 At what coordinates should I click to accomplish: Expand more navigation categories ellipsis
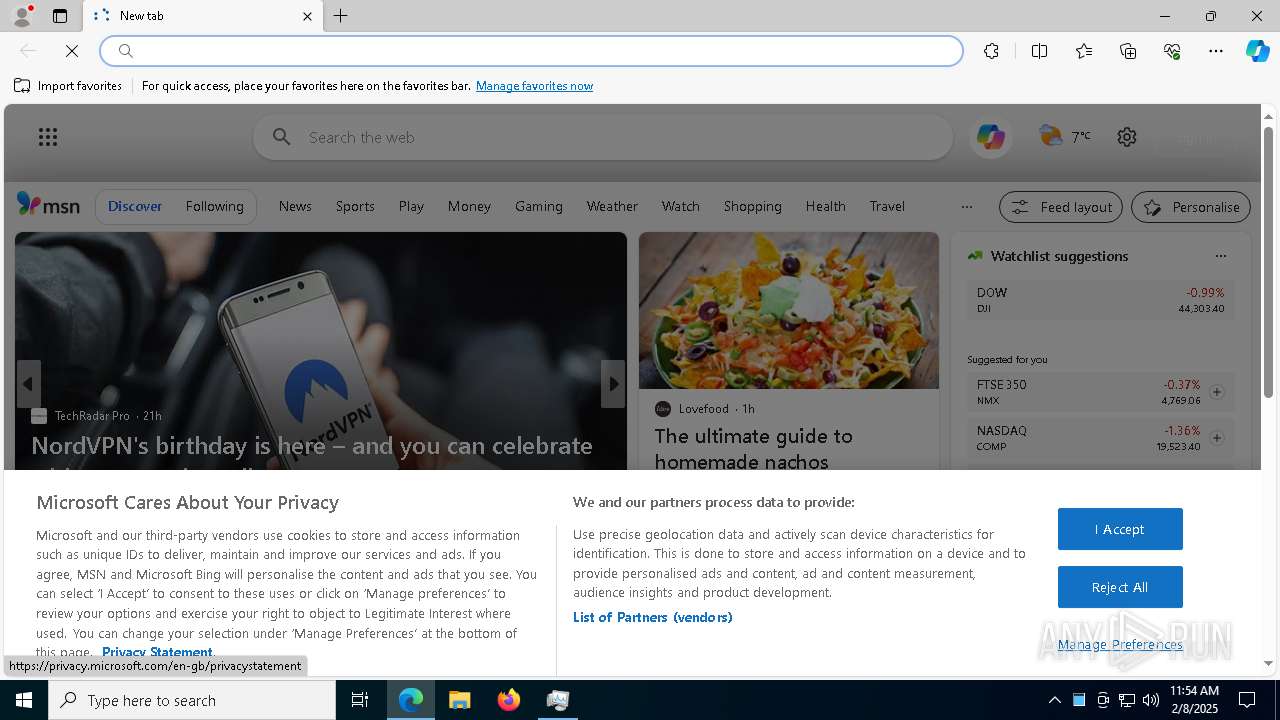[966, 207]
